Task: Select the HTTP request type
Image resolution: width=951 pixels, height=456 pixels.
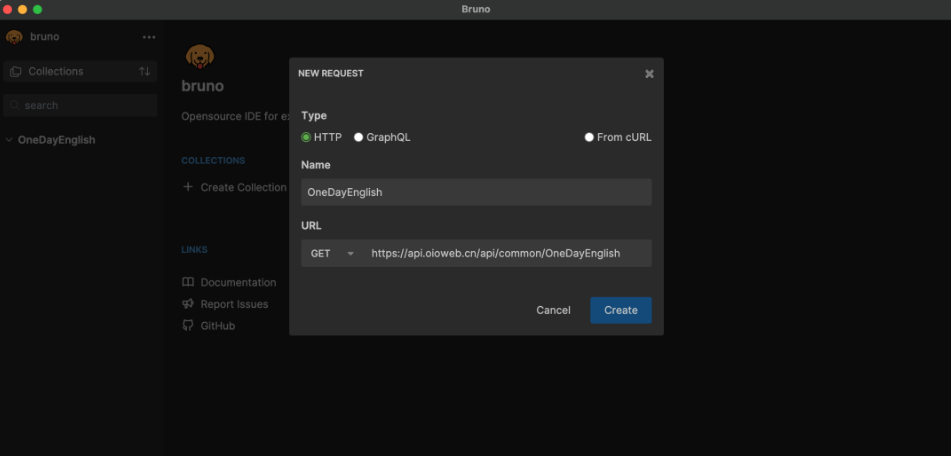Action: [x=306, y=137]
